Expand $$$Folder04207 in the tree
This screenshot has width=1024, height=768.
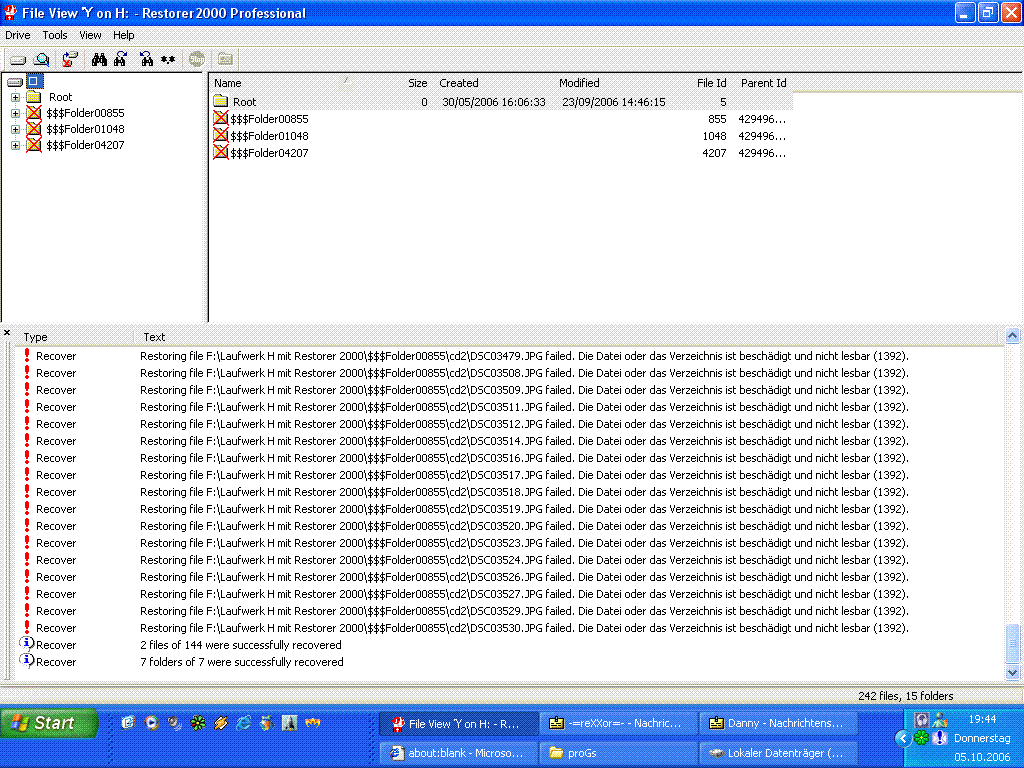pos(15,145)
